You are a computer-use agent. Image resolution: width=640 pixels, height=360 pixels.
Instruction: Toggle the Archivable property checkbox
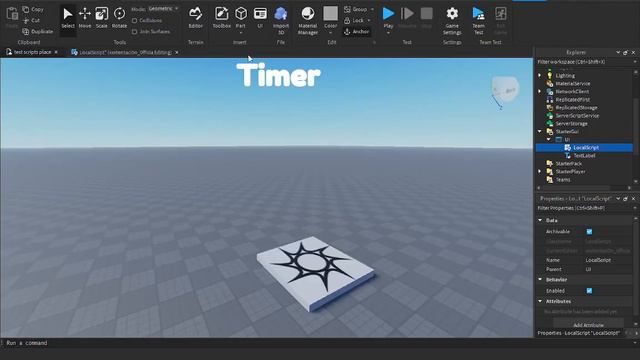click(589, 231)
